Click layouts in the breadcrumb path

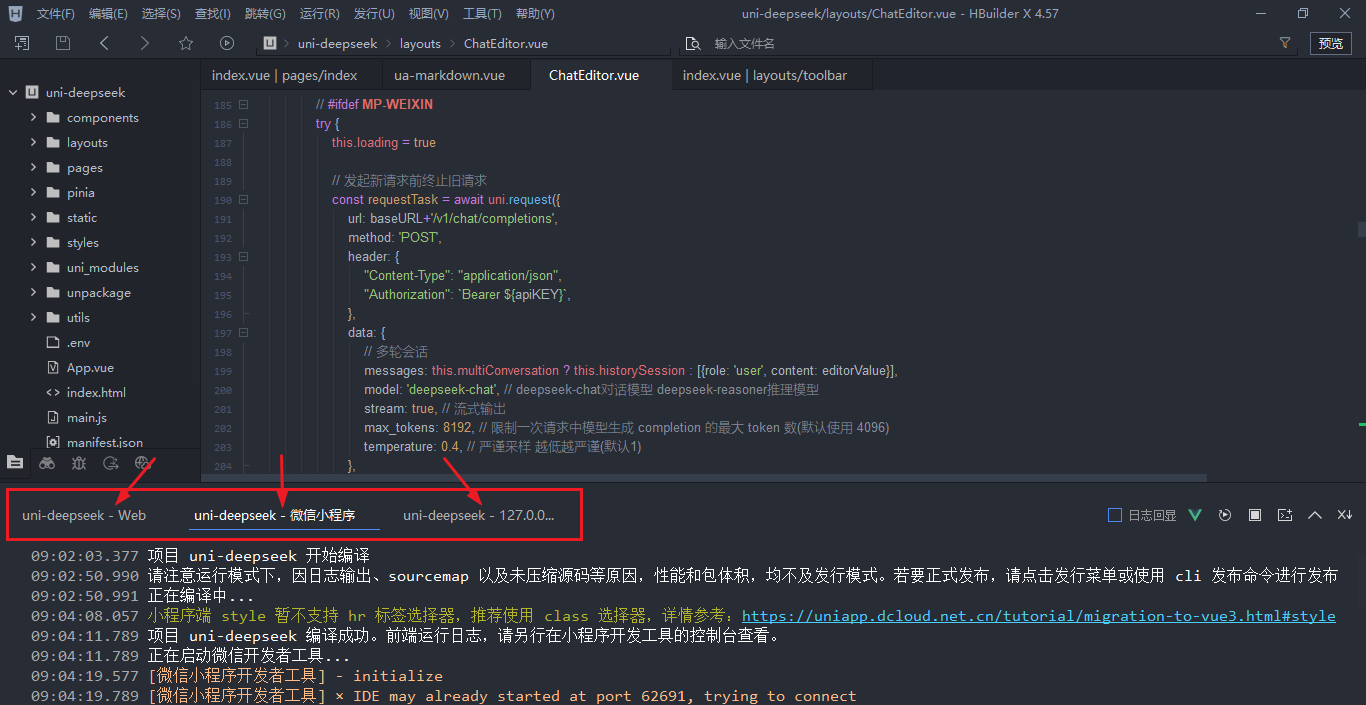(420, 43)
